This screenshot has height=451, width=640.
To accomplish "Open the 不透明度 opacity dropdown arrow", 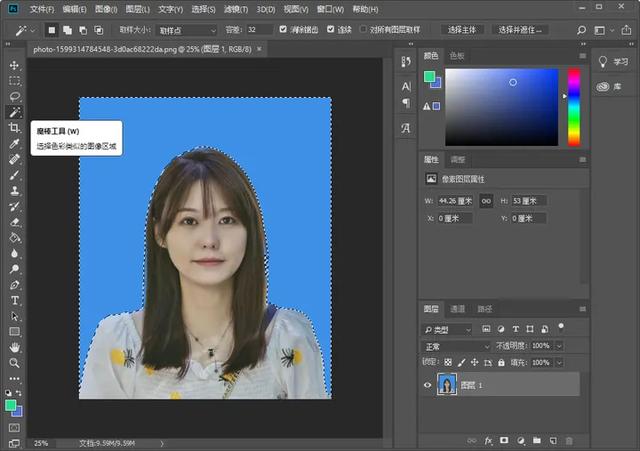I will click(x=559, y=346).
